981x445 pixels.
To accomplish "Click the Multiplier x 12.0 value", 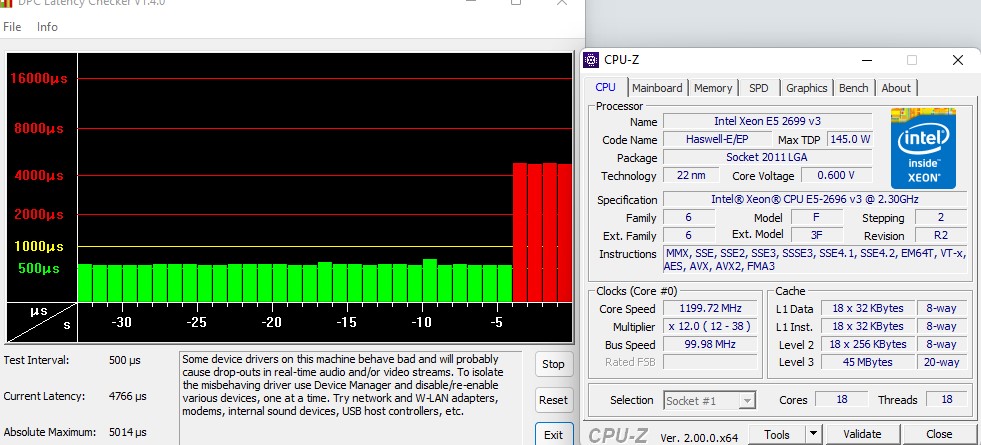I will coord(710,327).
